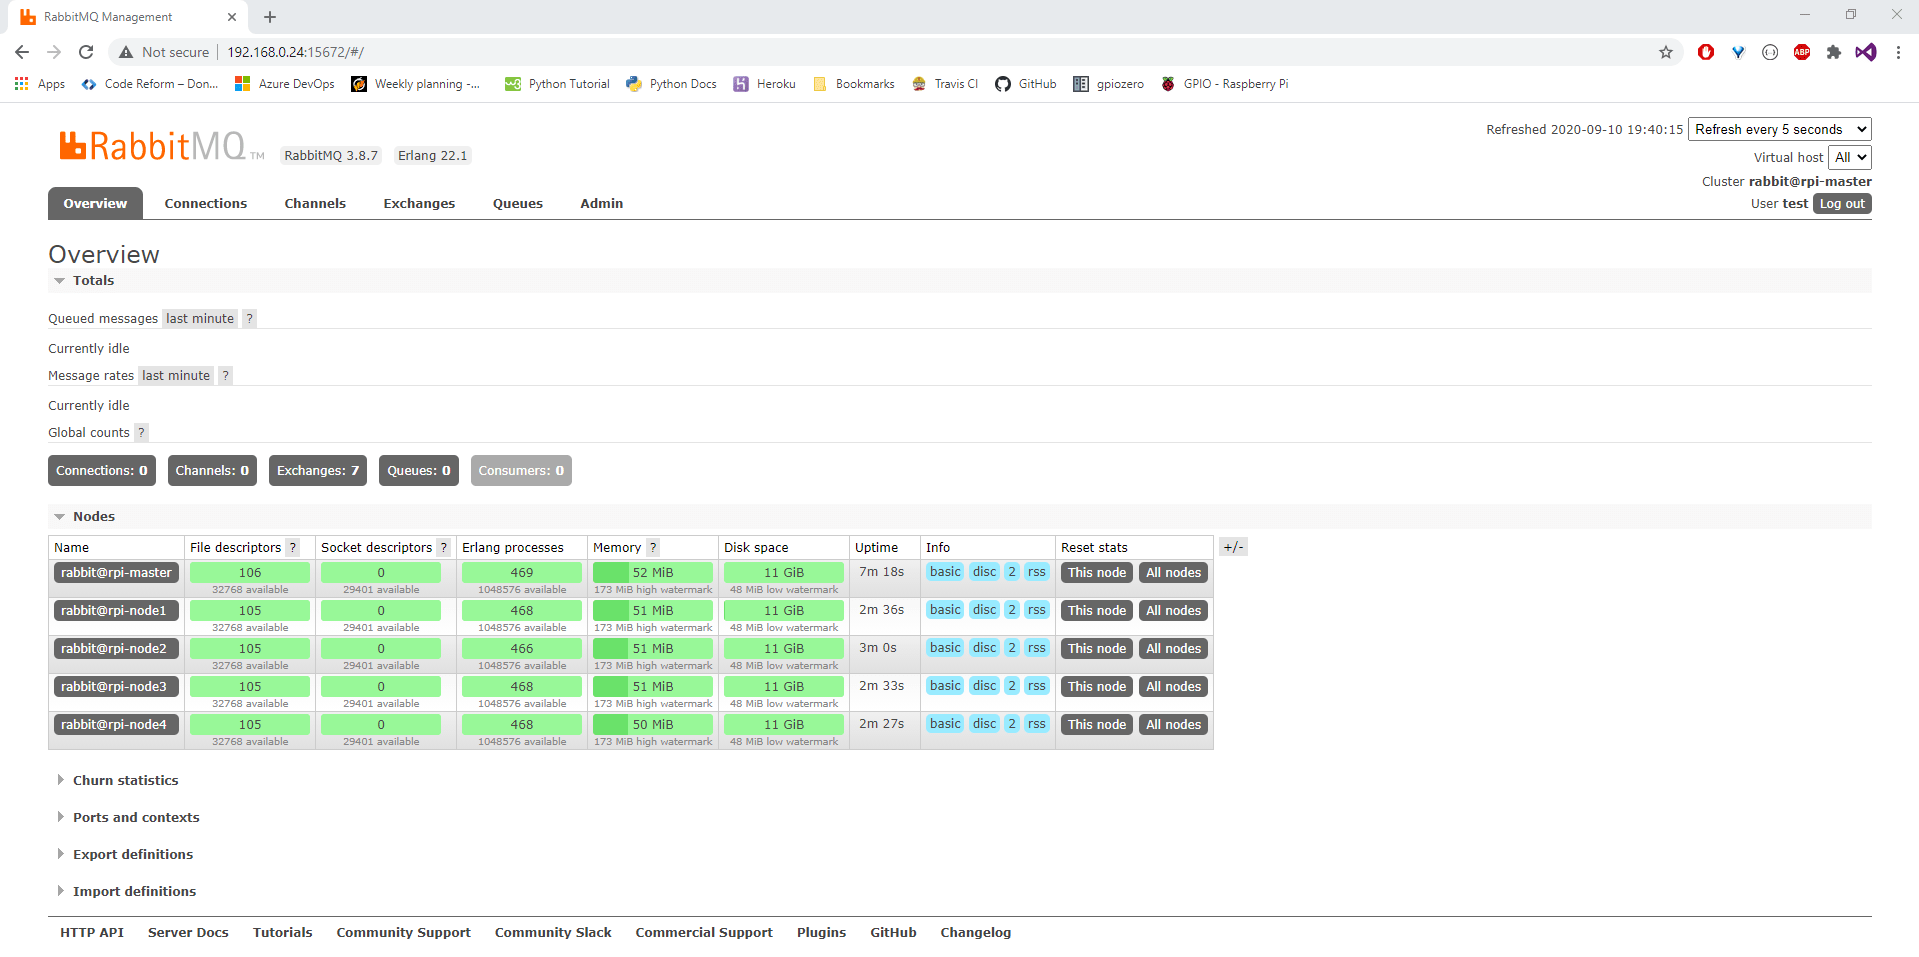This screenshot has height=957, width=1919.
Task: Click the Exchanges: 7 count button
Action: coord(318,471)
